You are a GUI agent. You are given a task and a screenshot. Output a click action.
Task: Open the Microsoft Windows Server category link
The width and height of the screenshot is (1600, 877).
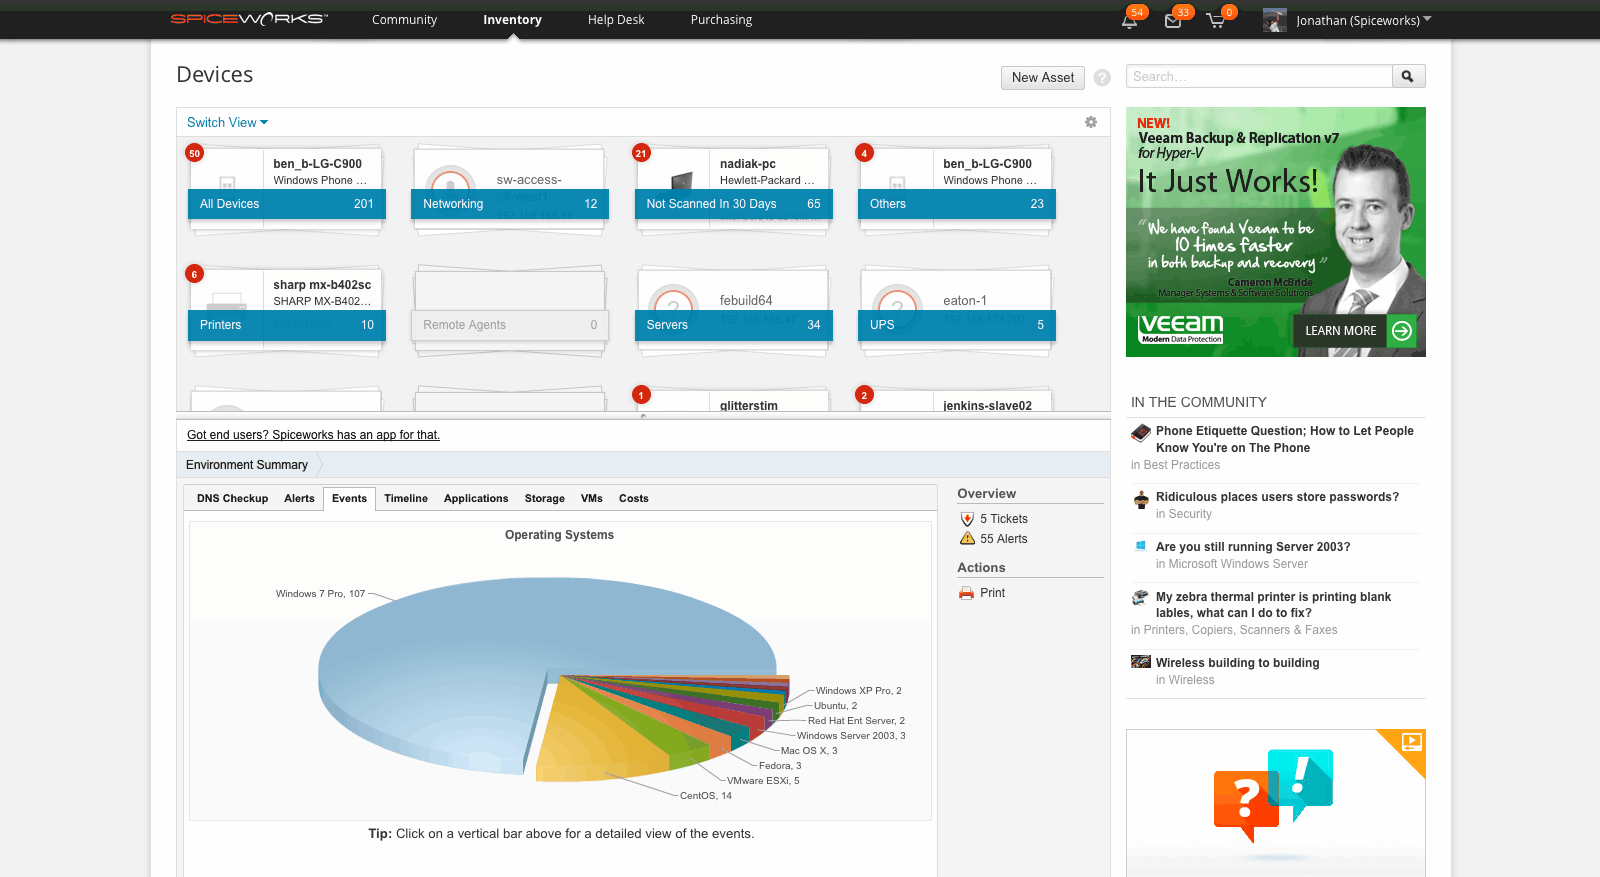(1238, 564)
